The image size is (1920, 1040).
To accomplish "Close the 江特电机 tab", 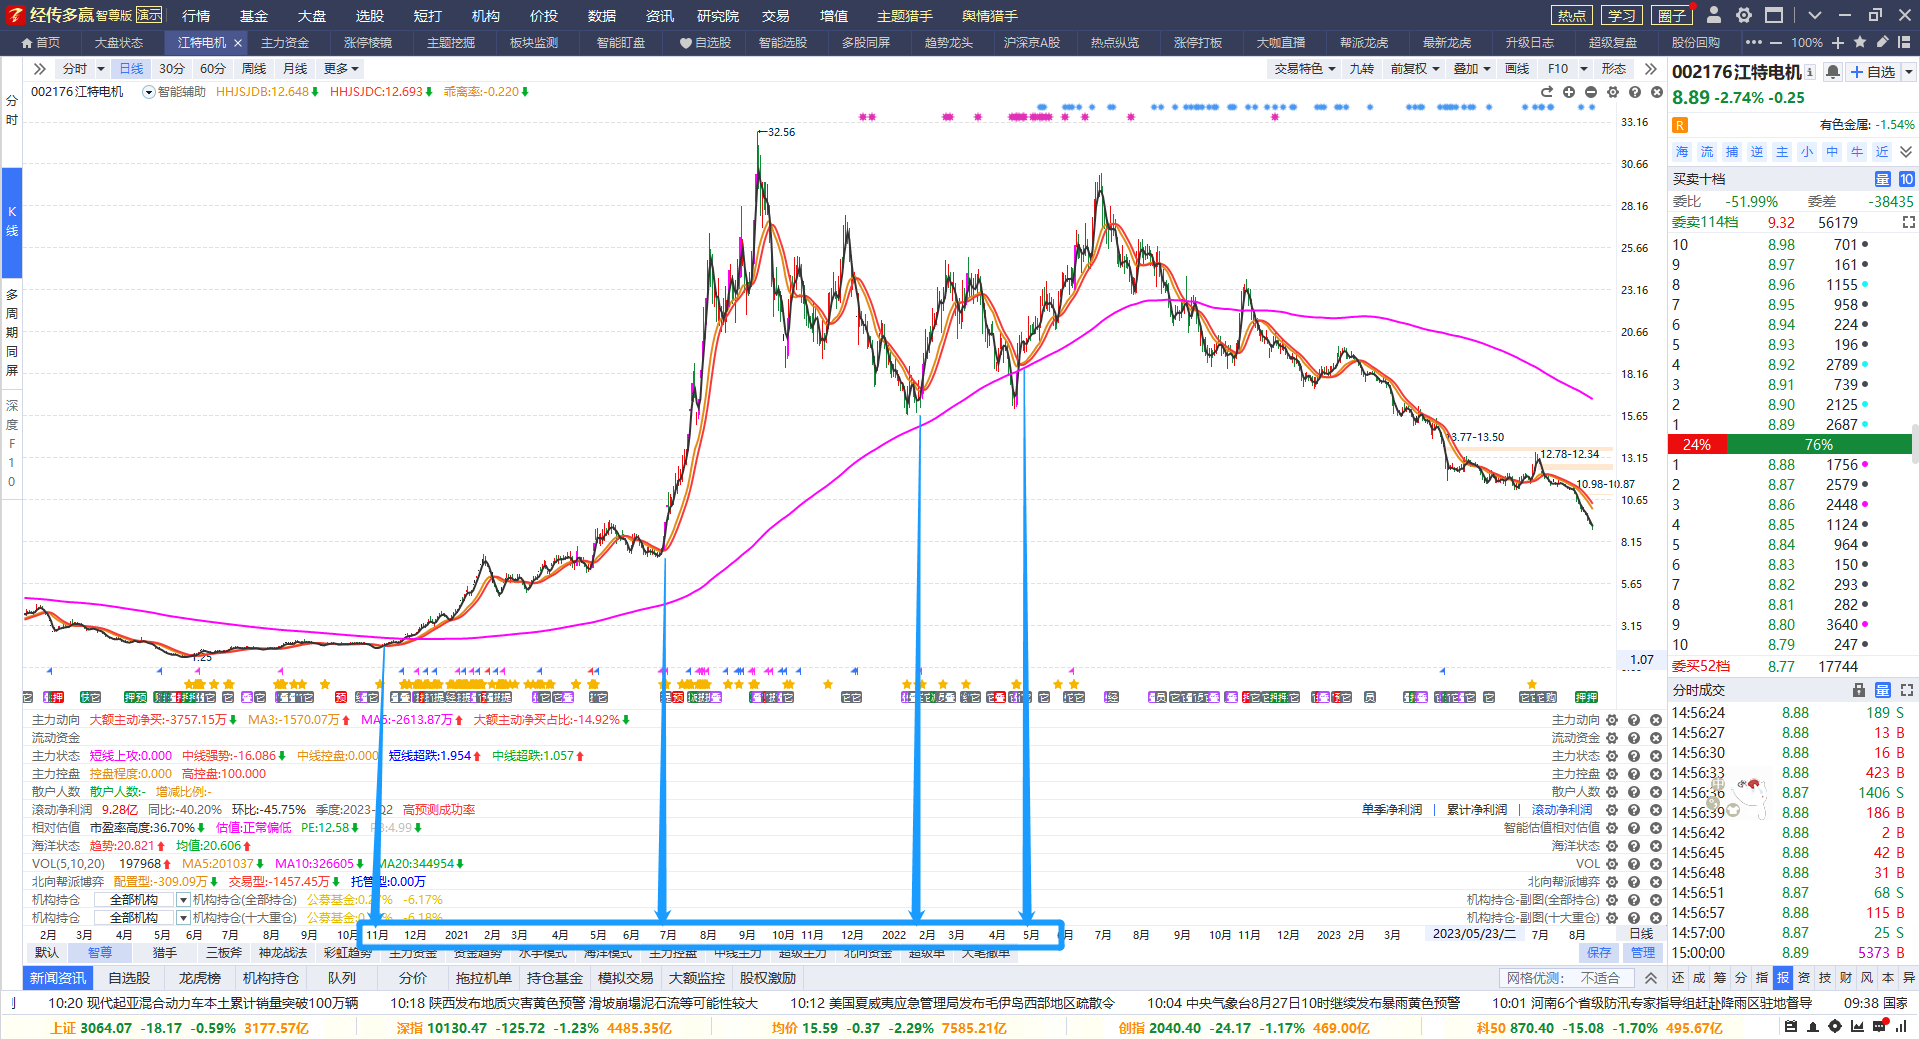I will 238,43.
